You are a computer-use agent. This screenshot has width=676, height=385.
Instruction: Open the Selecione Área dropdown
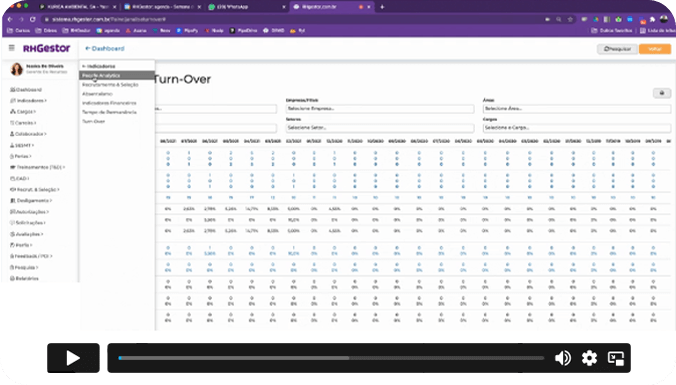tap(577, 109)
